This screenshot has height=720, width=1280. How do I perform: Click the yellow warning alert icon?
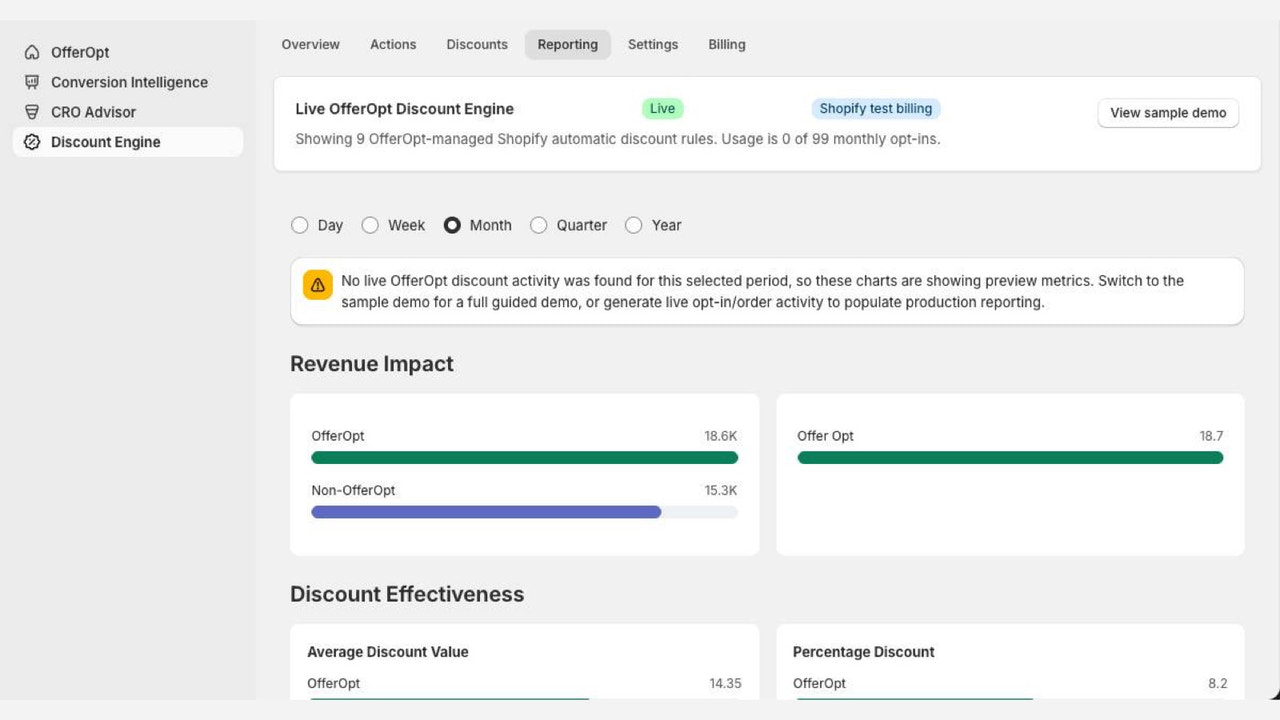point(318,285)
